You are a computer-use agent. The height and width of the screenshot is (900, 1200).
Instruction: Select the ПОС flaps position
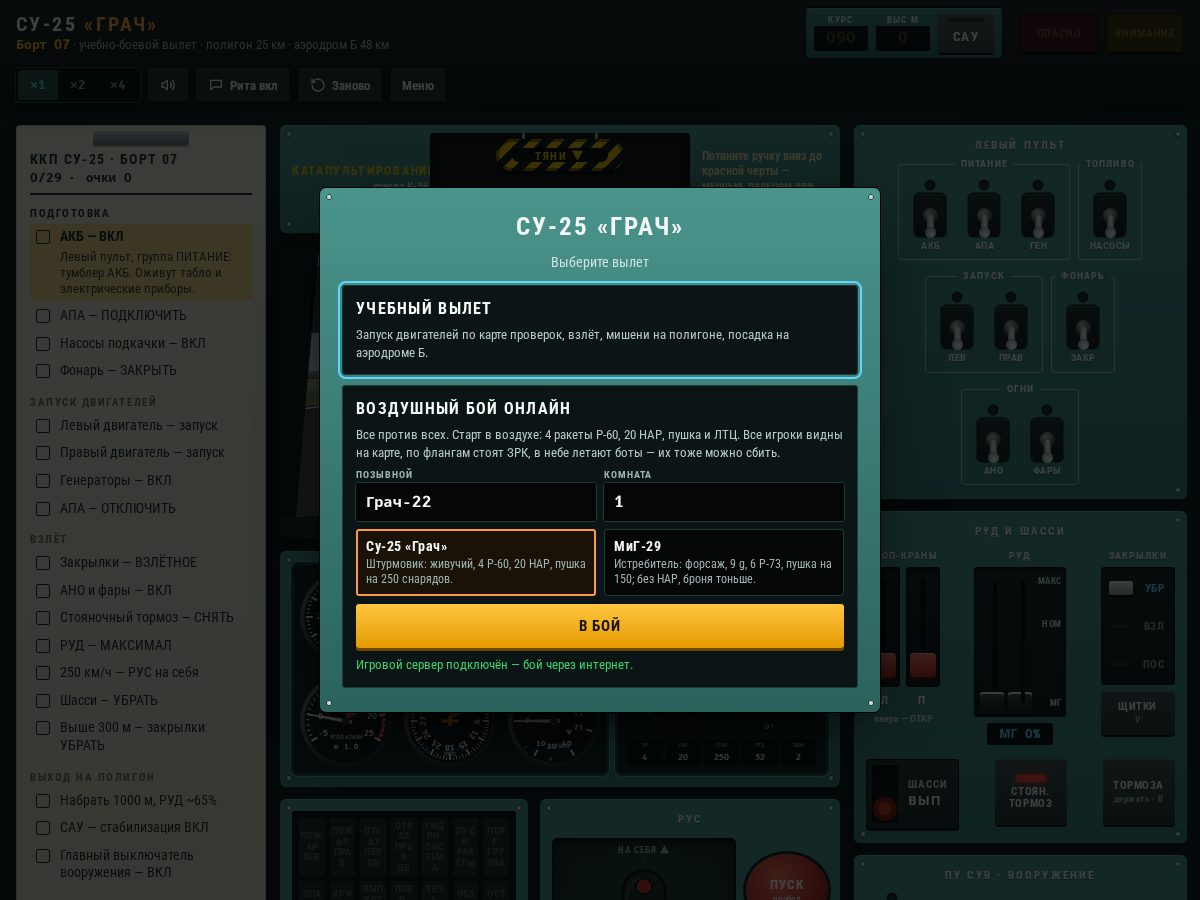tap(1138, 664)
